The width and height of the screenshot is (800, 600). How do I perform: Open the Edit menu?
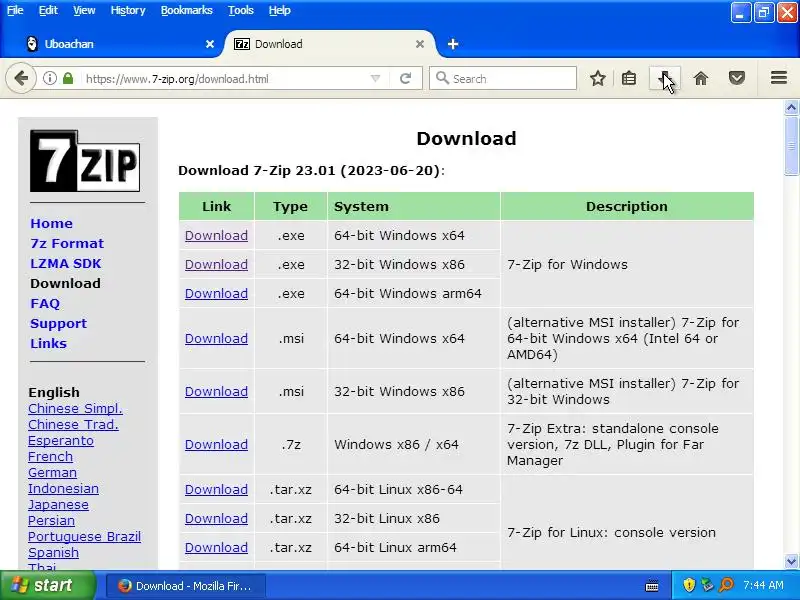[48, 10]
